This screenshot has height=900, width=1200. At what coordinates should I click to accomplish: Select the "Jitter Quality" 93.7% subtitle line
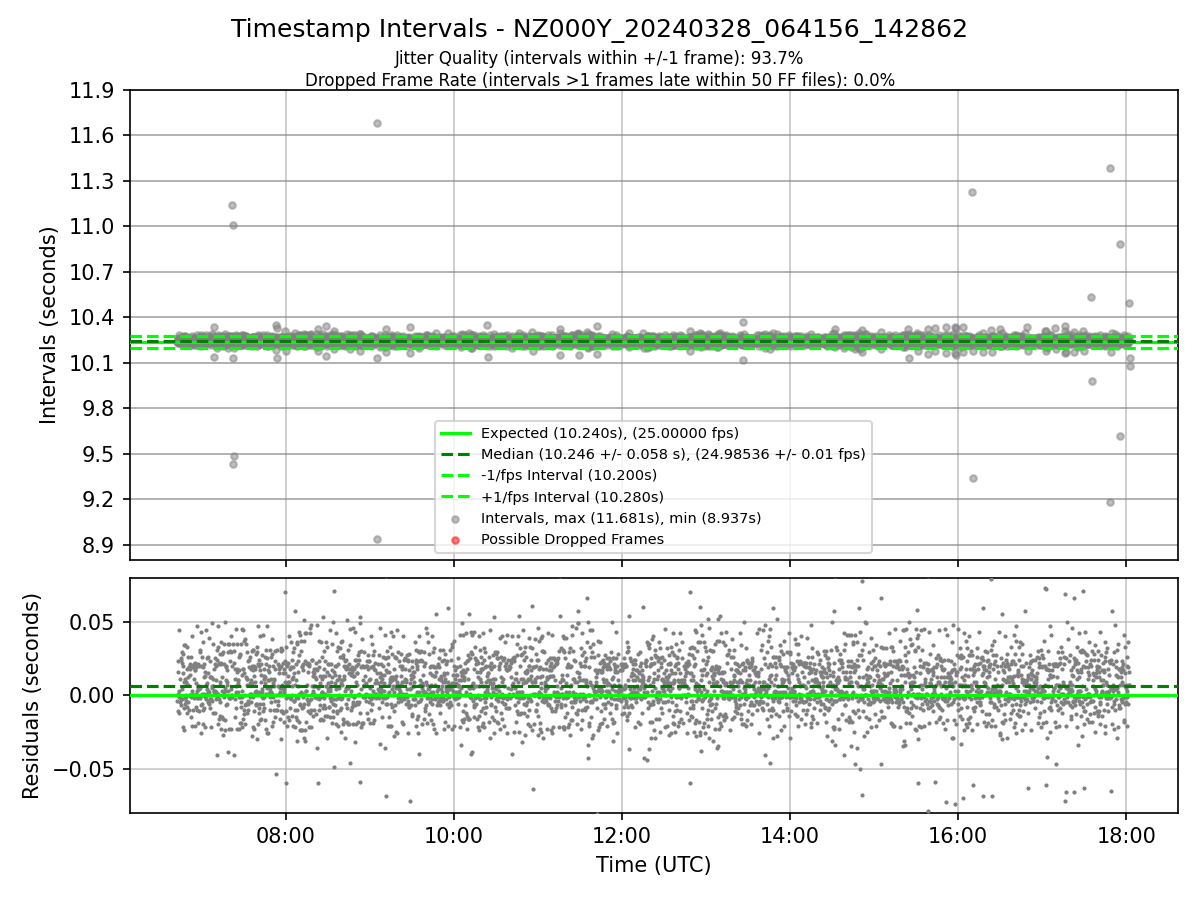tap(599, 58)
